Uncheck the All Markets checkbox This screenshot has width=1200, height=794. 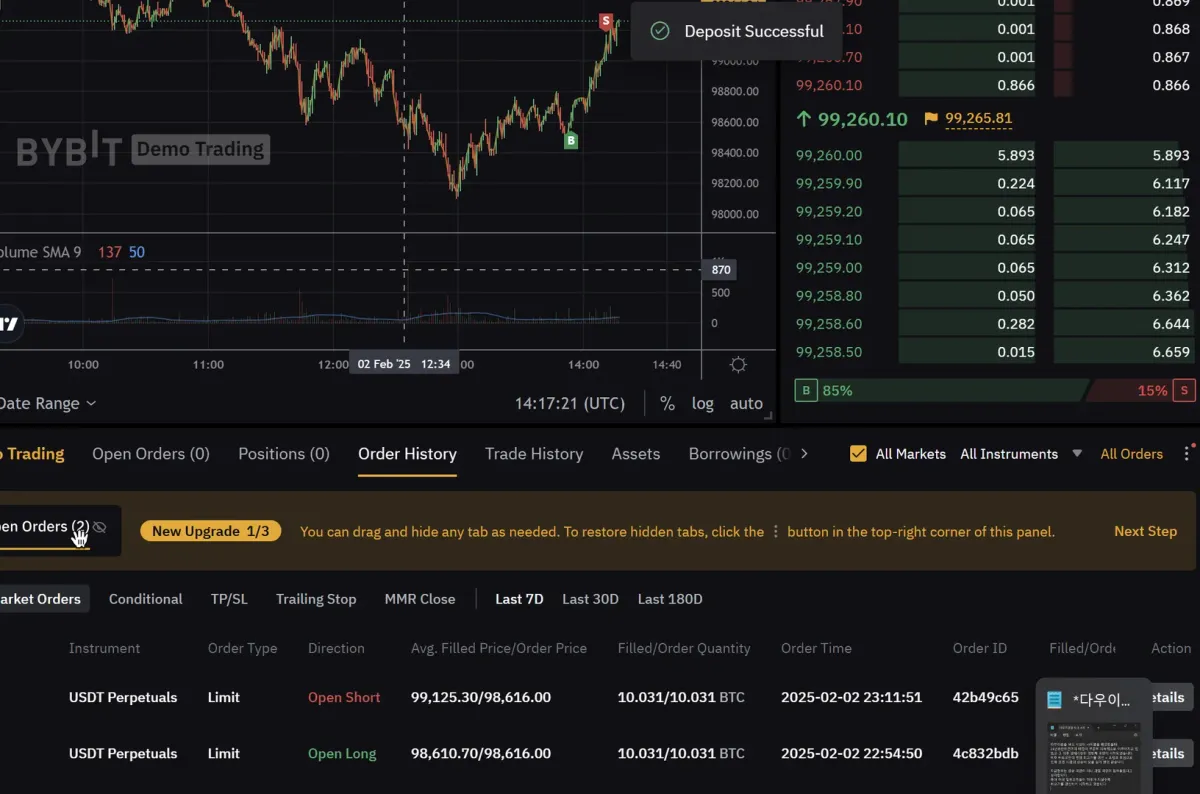pyautogui.click(x=858, y=454)
